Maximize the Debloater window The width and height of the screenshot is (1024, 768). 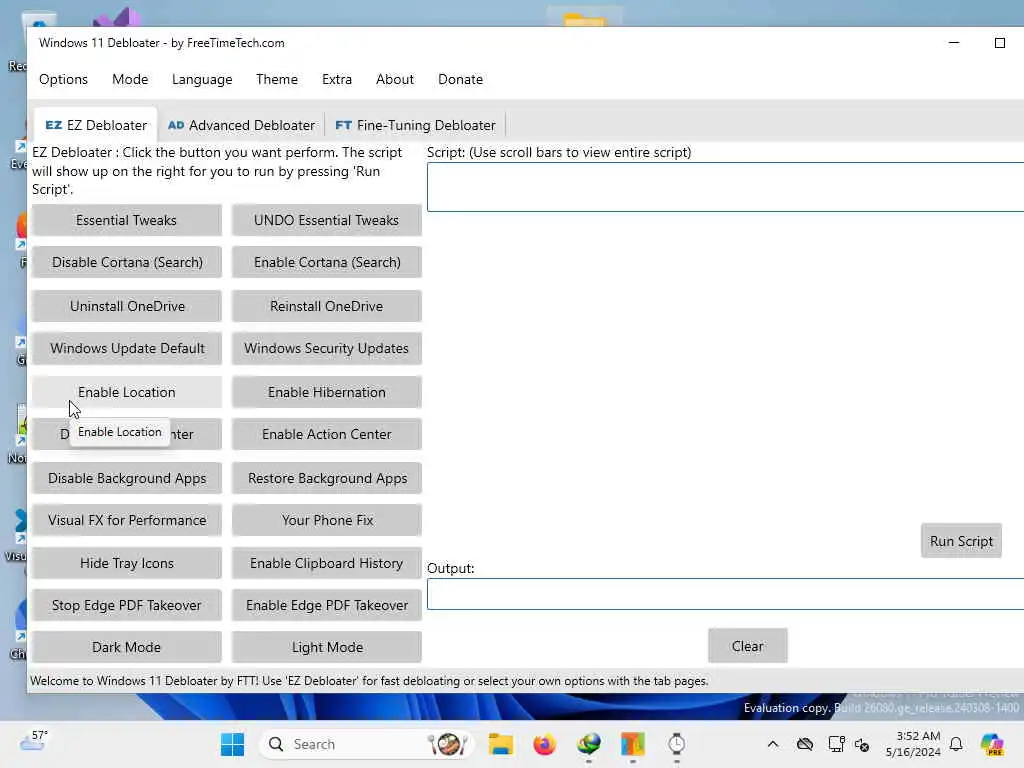click(1000, 43)
